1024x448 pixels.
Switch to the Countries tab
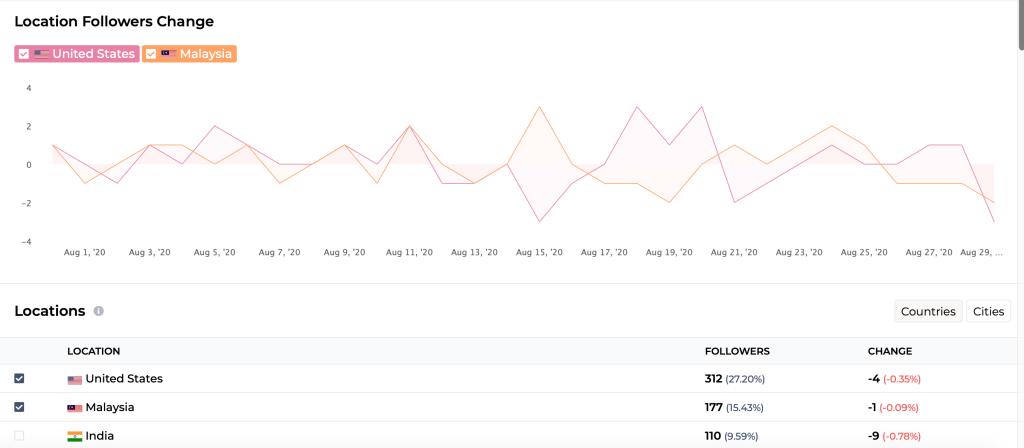927,311
